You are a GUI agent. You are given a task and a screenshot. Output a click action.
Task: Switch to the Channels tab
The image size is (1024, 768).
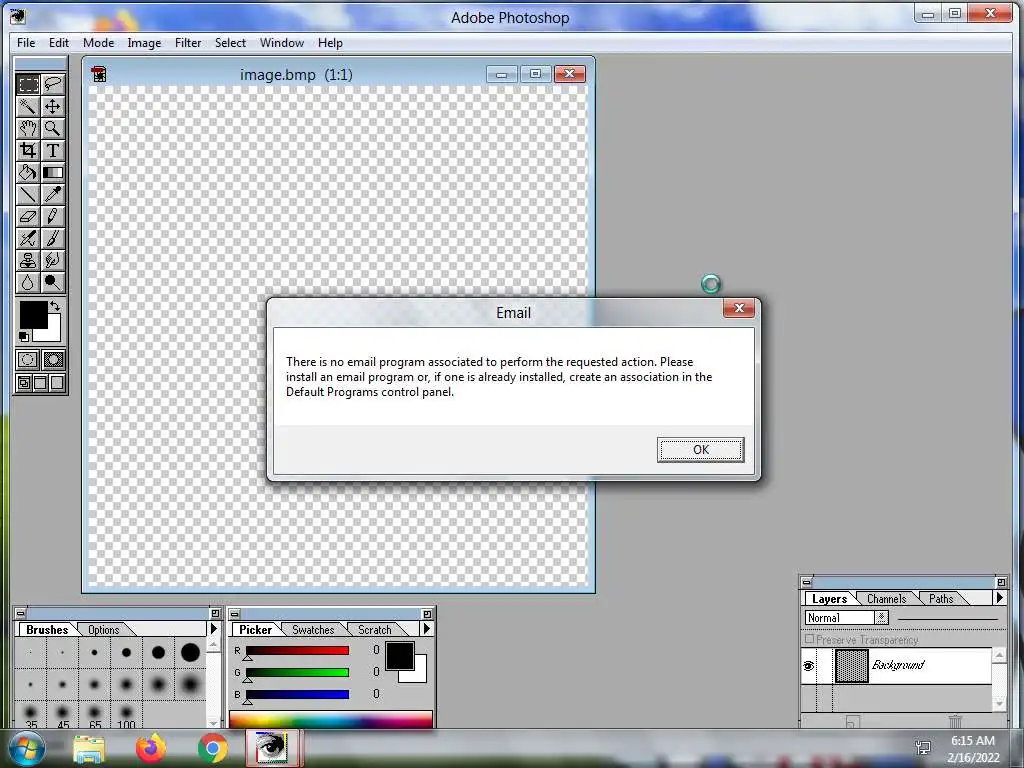(x=886, y=598)
